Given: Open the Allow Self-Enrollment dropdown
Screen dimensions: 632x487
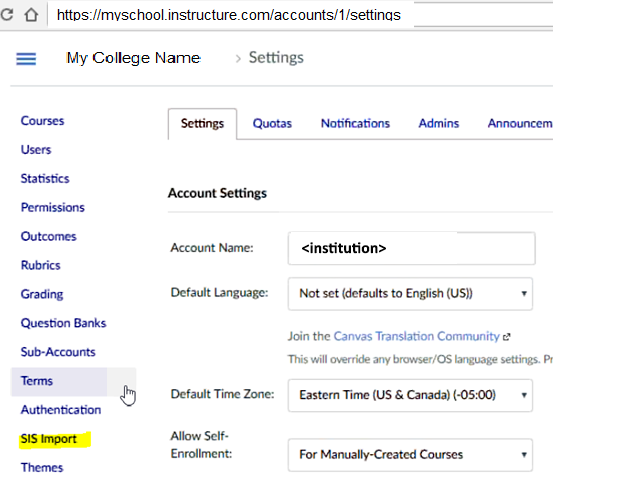Looking at the screenshot, I should click(410, 454).
